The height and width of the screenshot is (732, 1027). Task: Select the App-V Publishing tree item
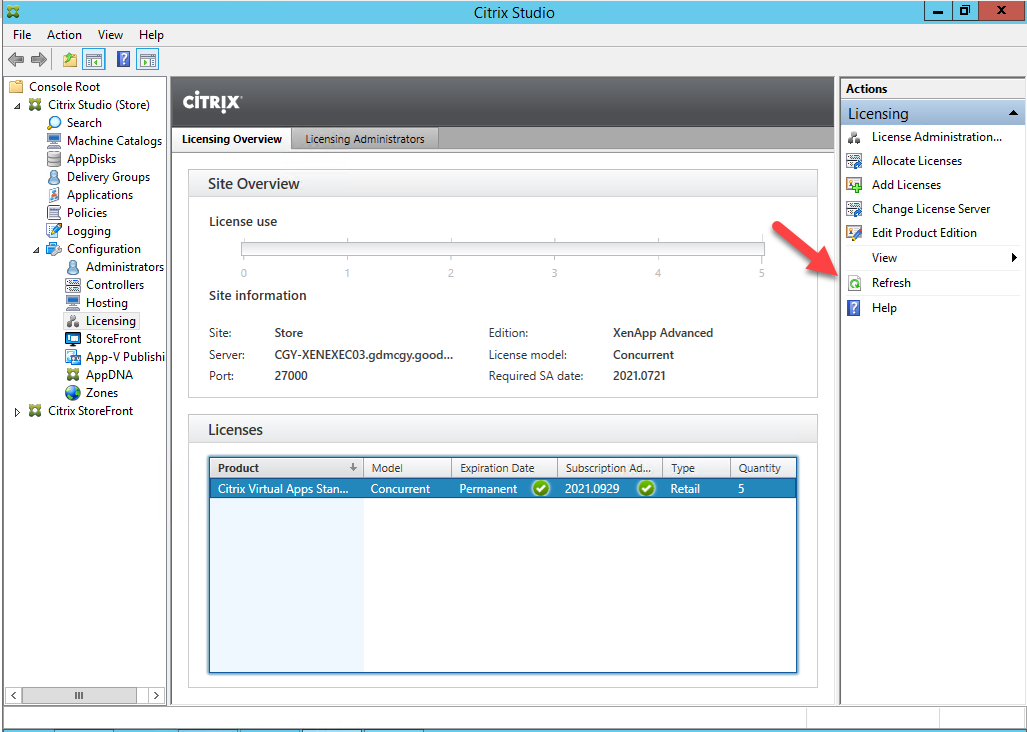tap(125, 357)
